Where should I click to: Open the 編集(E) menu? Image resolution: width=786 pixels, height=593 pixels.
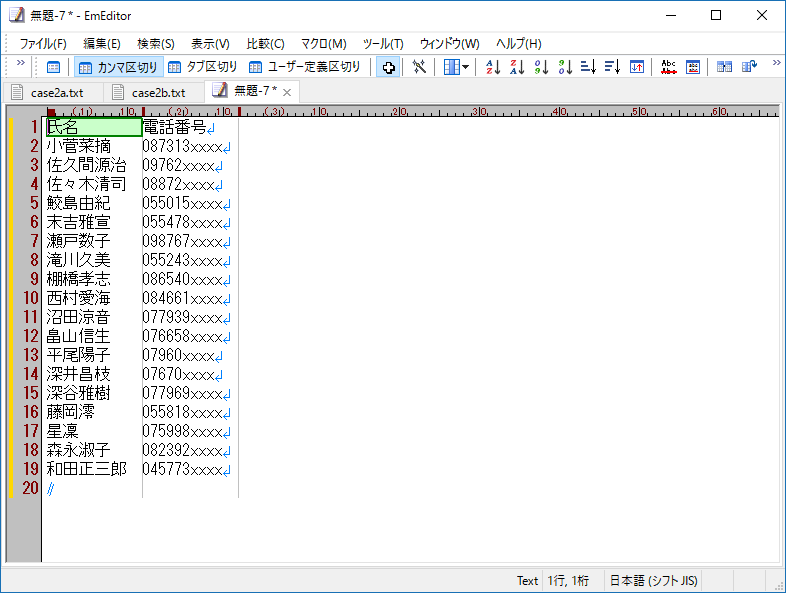click(x=102, y=44)
